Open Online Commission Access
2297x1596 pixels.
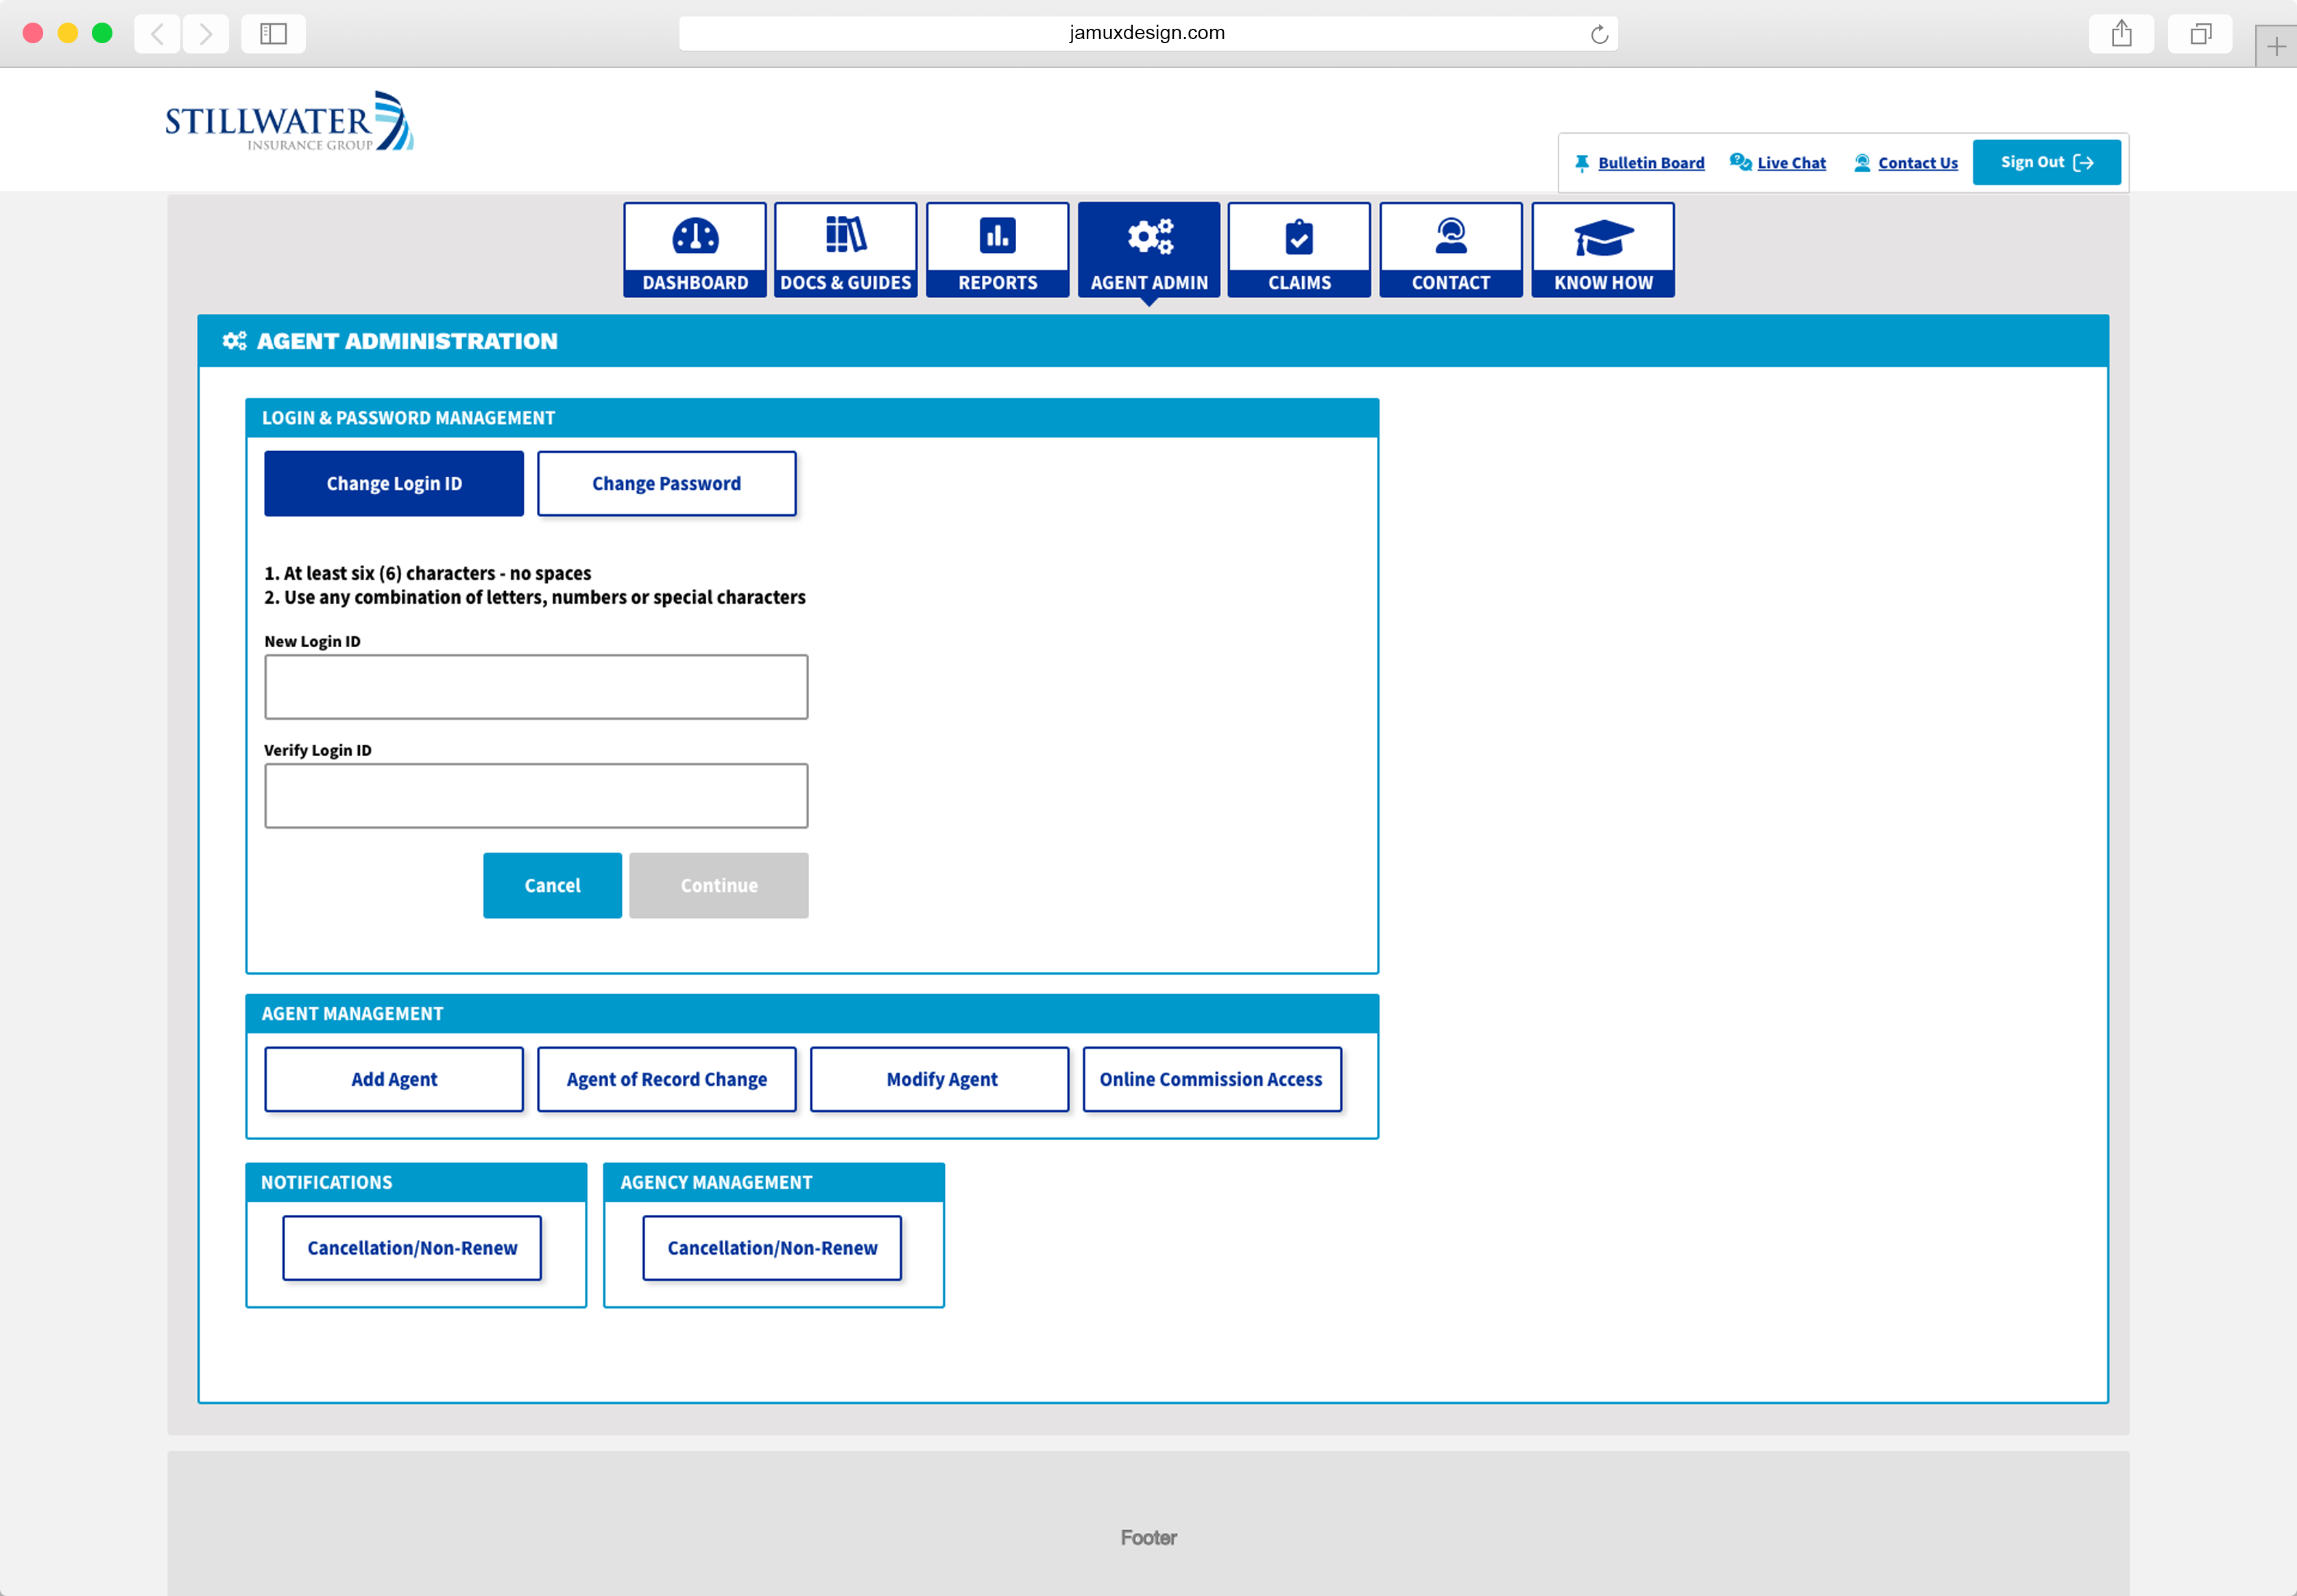(x=1212, y=1080)
